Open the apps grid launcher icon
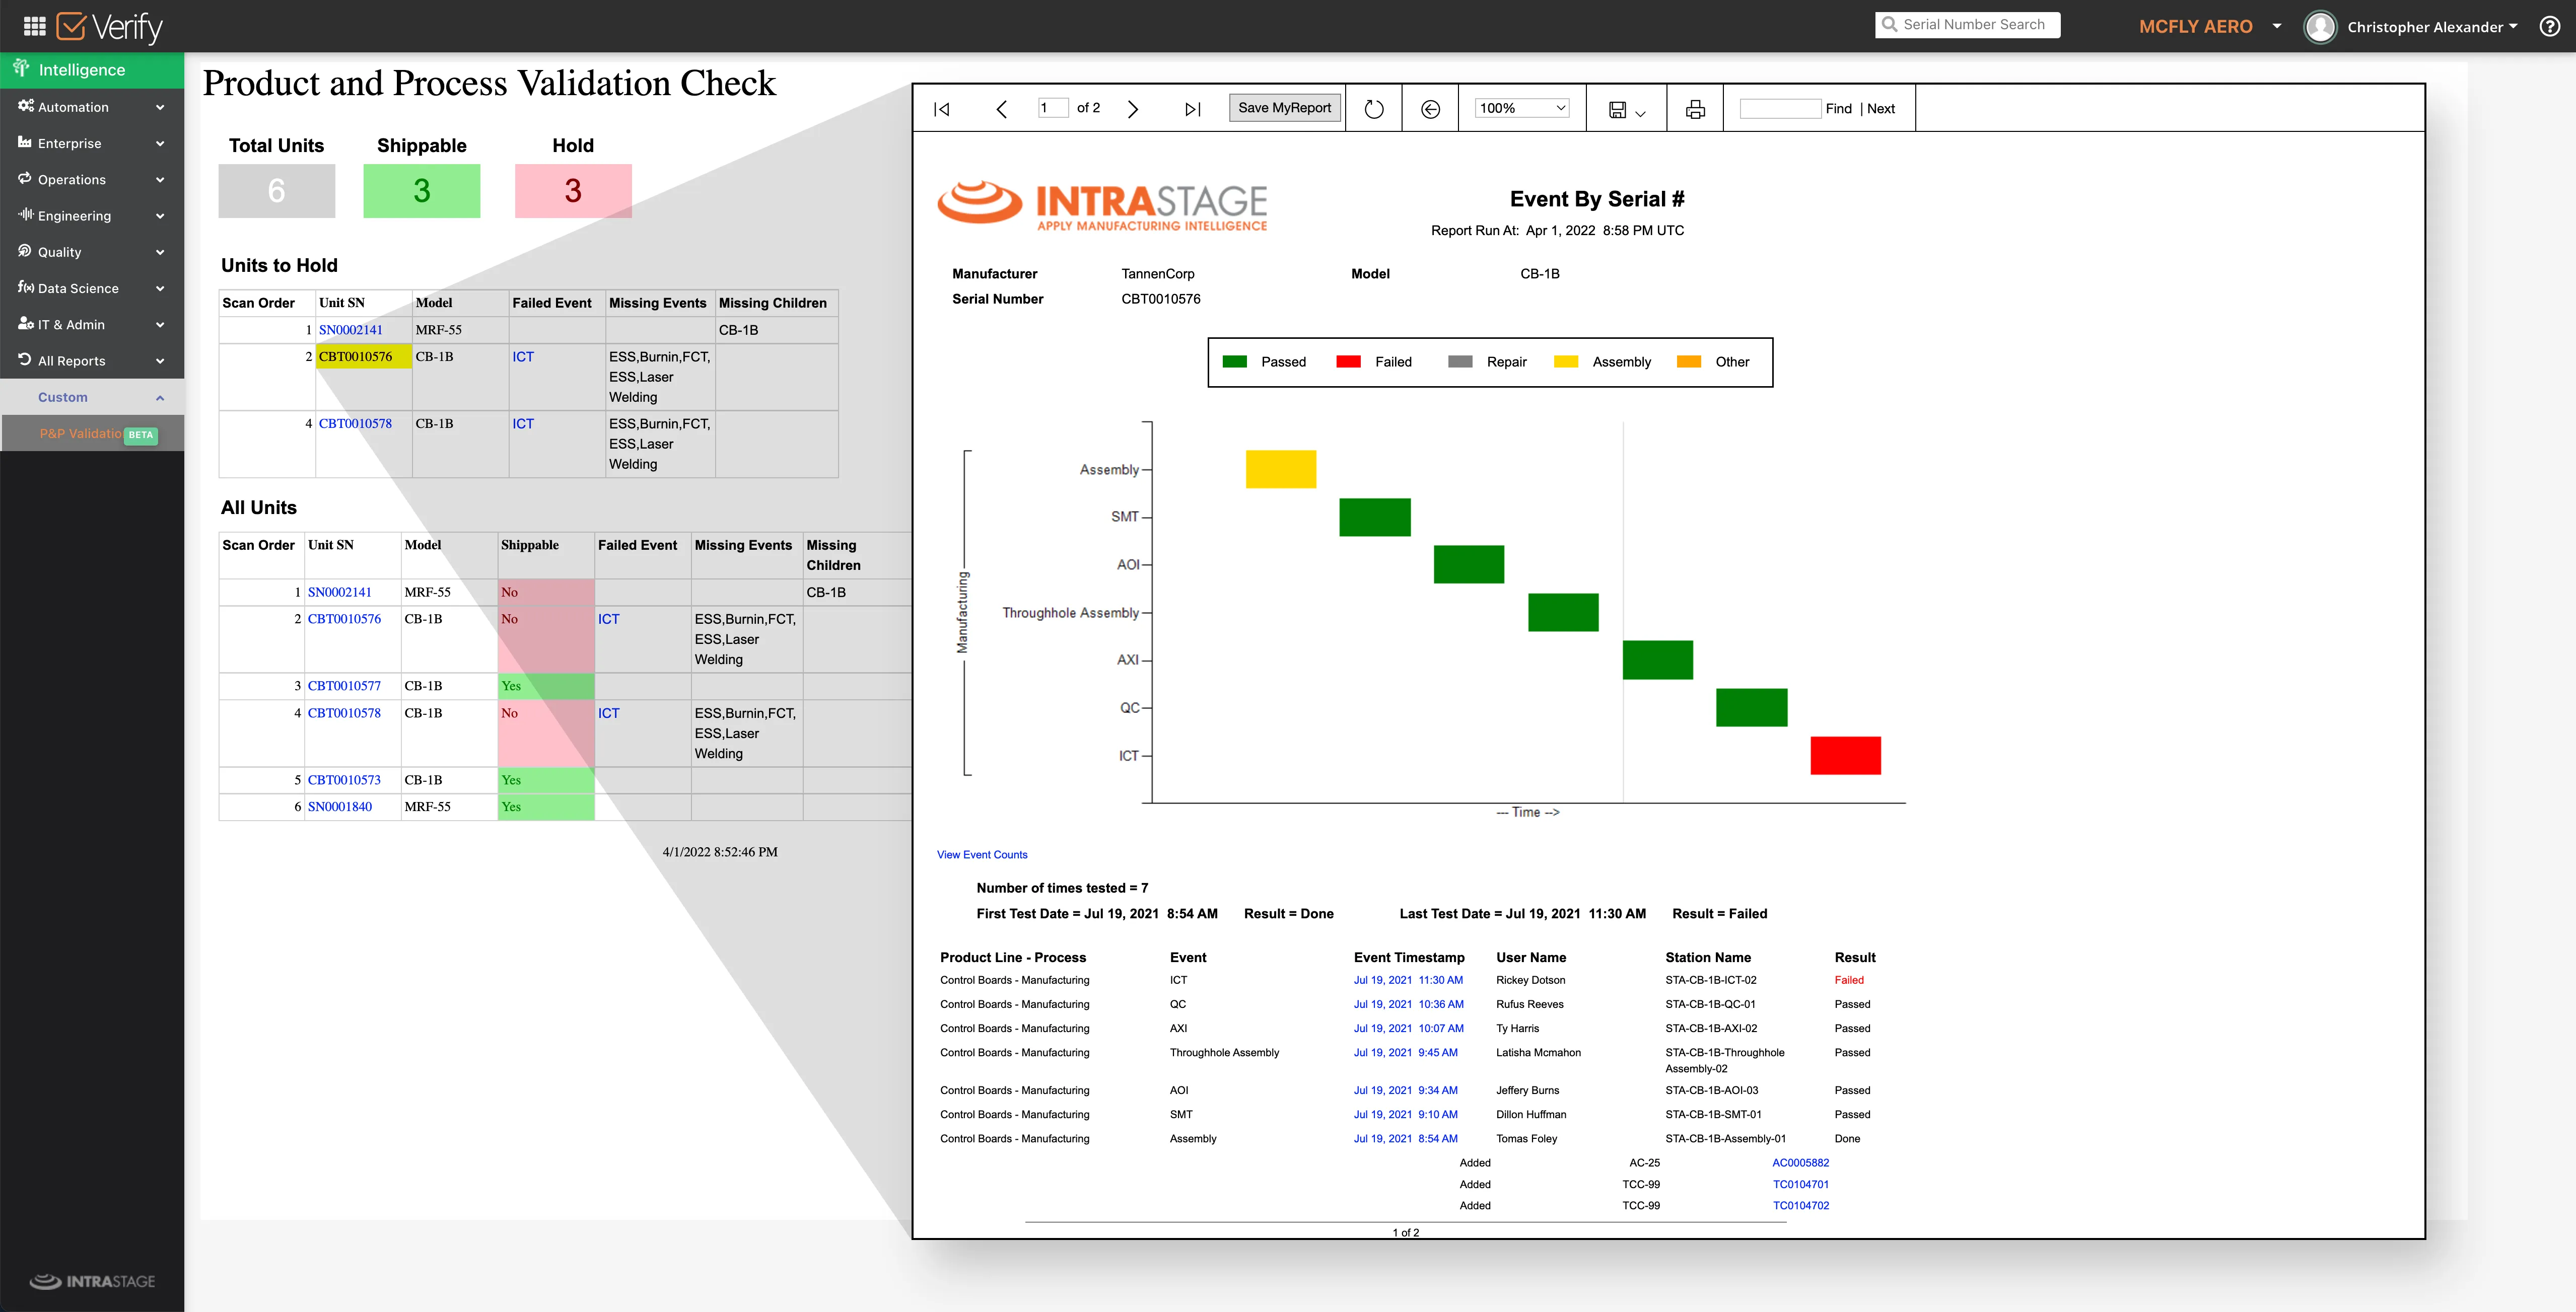The image size is (2576, 1312). 35,26
